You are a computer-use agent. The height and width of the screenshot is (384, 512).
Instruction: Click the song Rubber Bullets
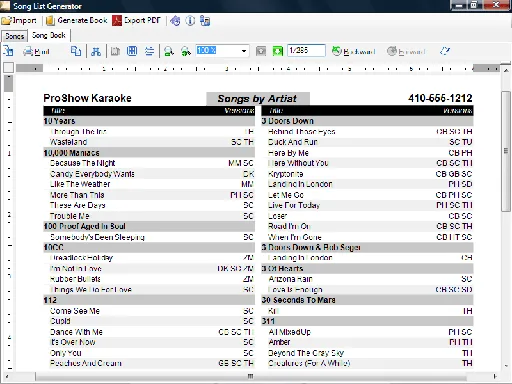(75, 279)
